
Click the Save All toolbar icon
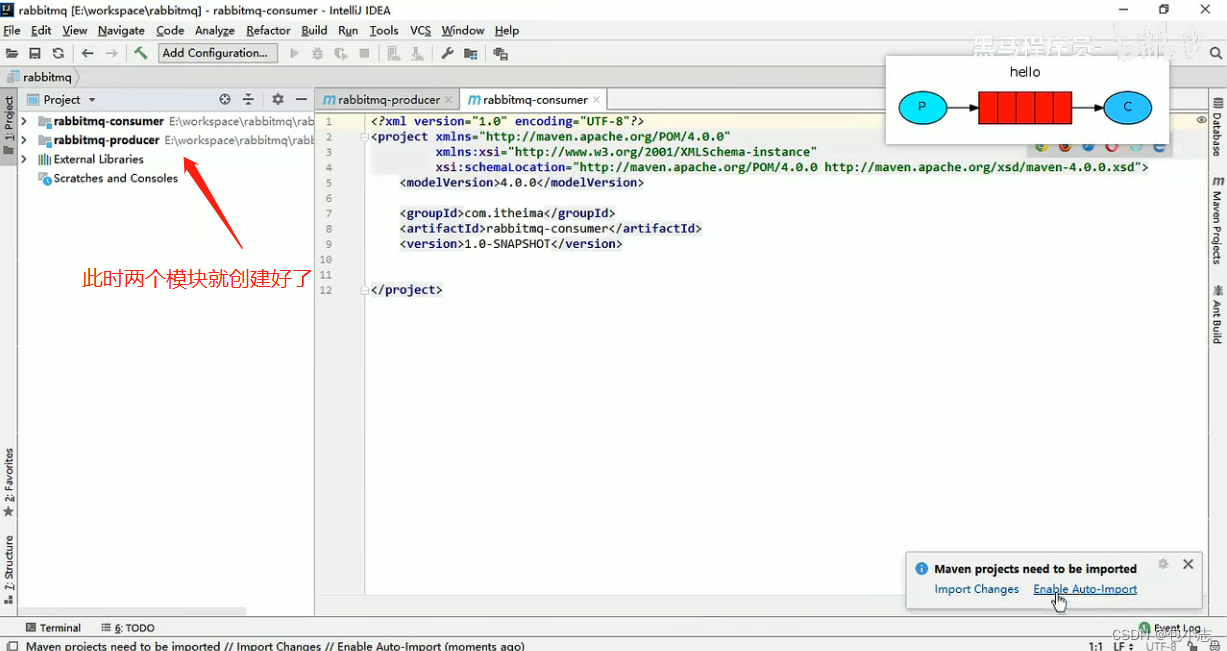point(35,54)
